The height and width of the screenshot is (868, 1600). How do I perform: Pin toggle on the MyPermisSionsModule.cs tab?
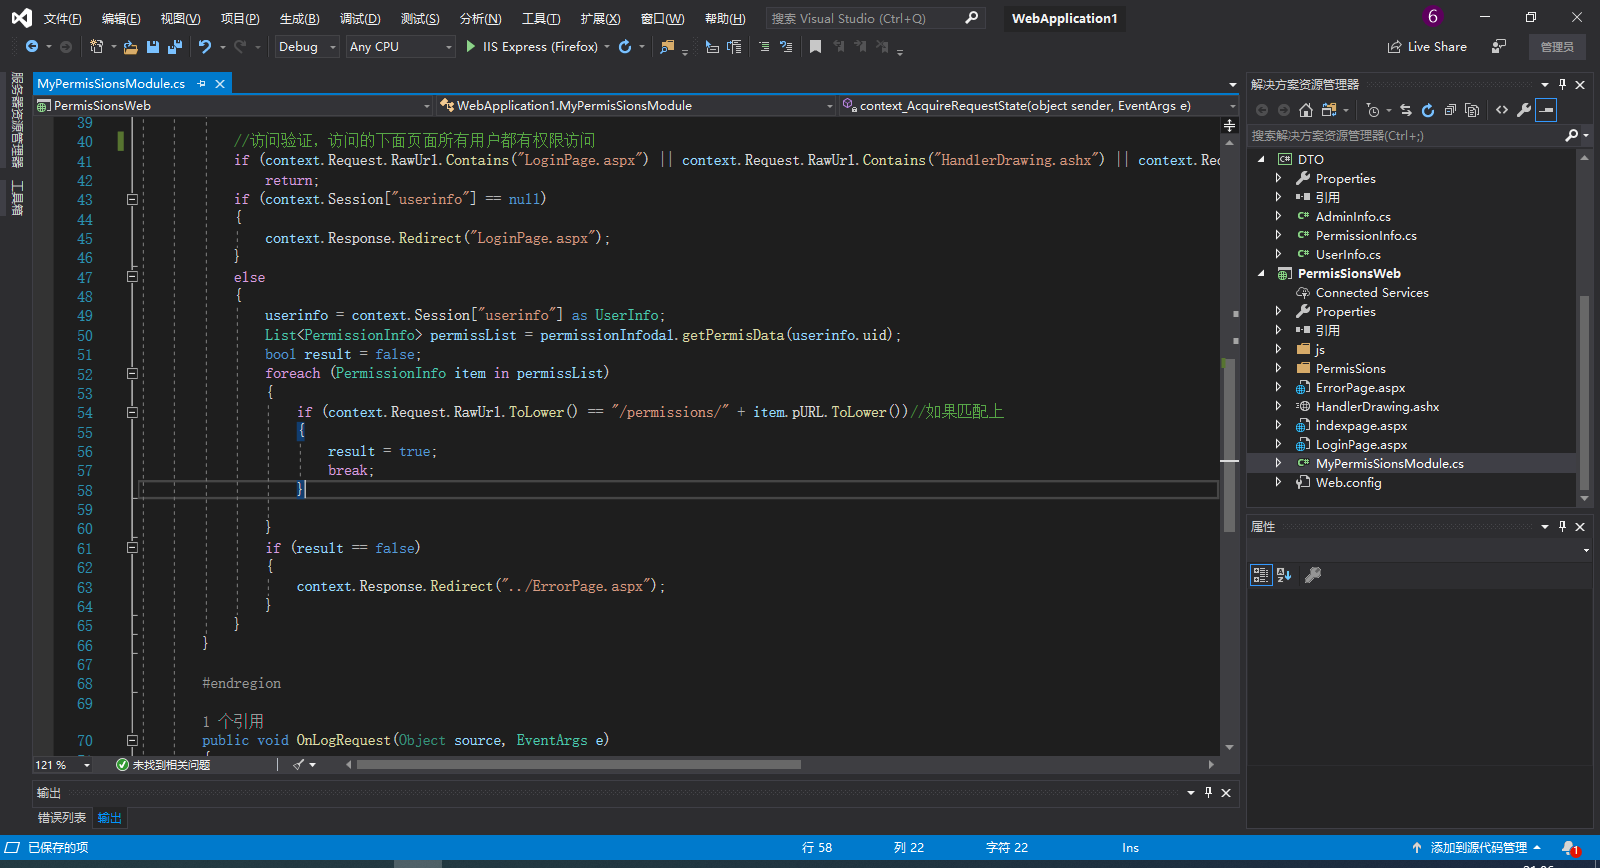[202, 84]
